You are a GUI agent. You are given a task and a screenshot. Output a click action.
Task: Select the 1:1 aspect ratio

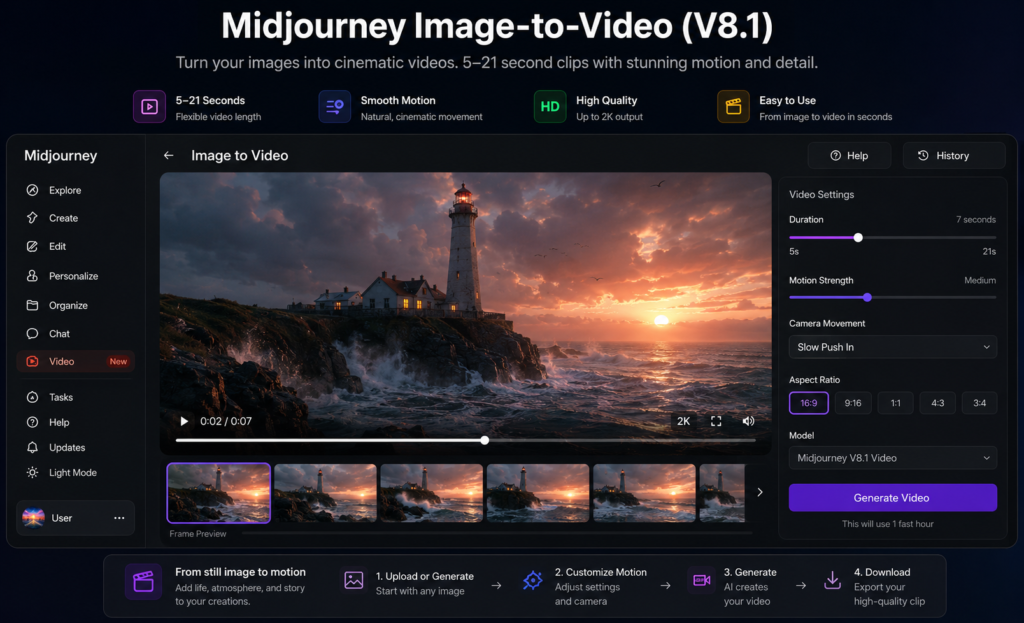895,403
